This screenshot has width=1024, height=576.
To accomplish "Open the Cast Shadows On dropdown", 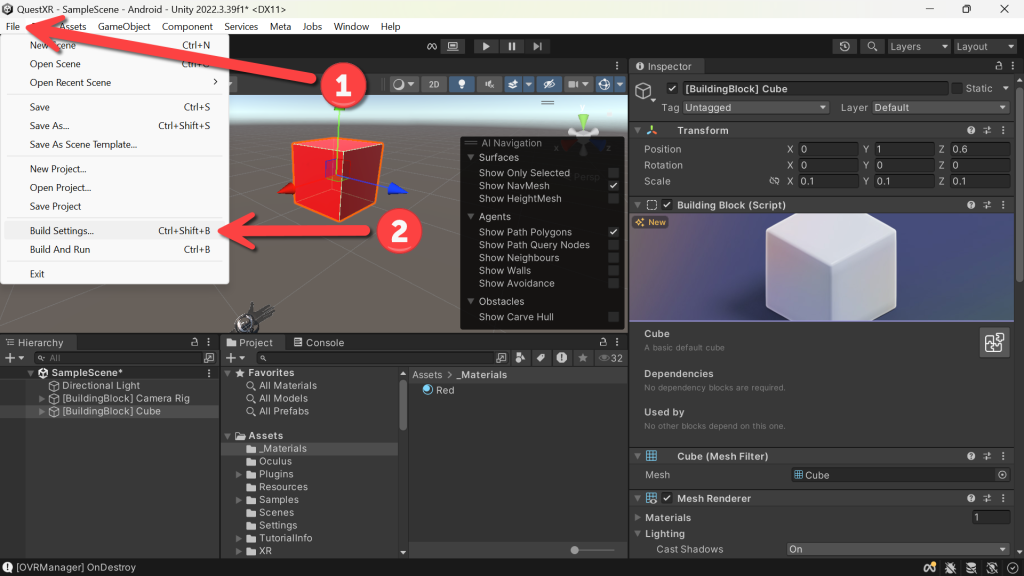I will coord(897,549).
